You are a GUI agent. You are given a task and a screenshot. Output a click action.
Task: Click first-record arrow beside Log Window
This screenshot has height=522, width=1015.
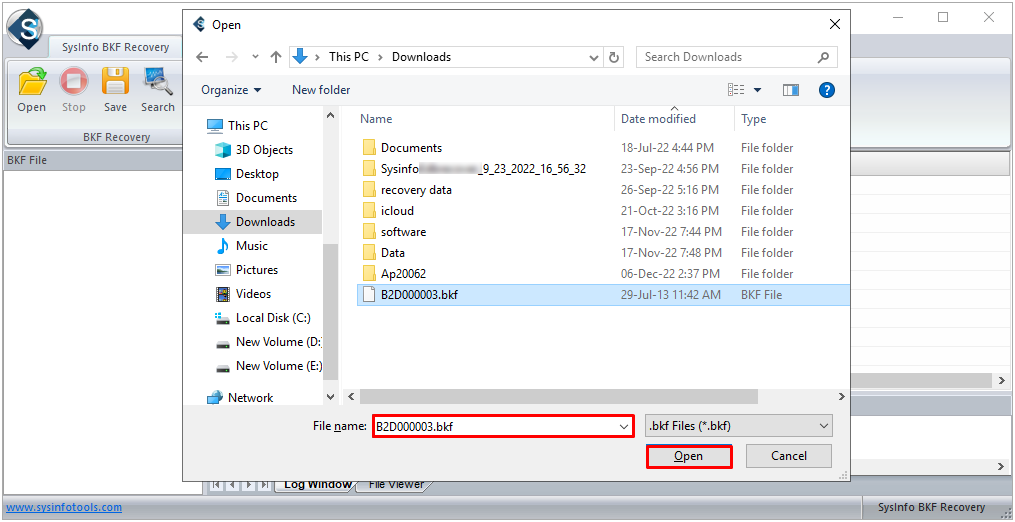[217, 484]
